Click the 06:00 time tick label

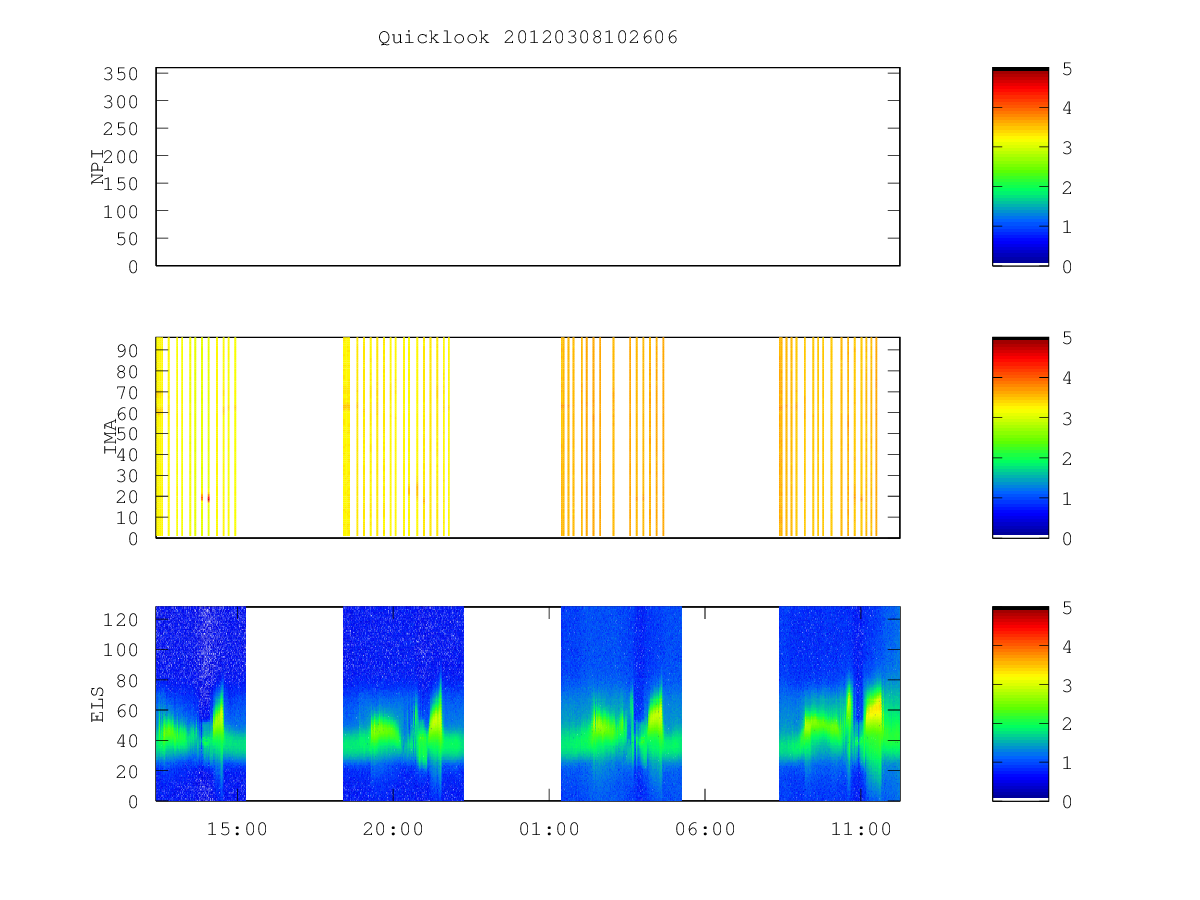click(705, 829)
